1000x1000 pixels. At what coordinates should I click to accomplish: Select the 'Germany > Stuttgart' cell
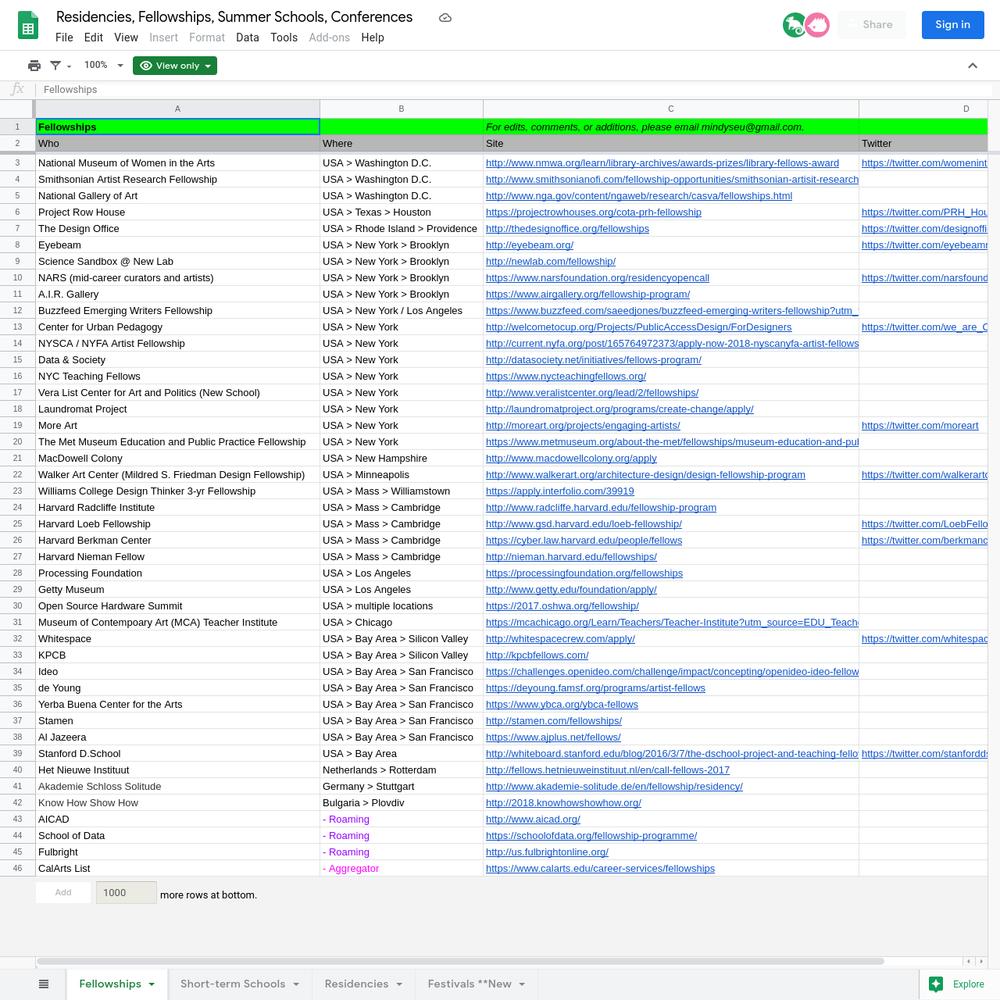coord(401,786)
